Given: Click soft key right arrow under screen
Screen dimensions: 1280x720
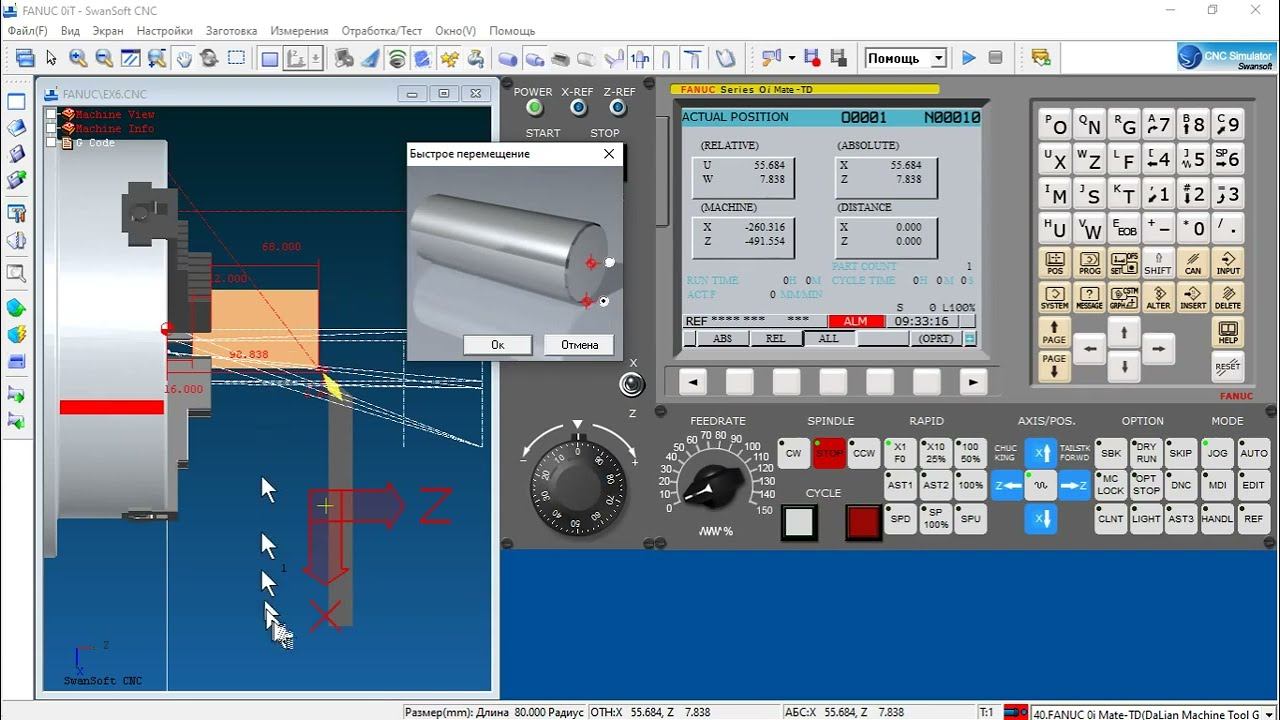Looking at the screenshot, I should coord(973,382).
